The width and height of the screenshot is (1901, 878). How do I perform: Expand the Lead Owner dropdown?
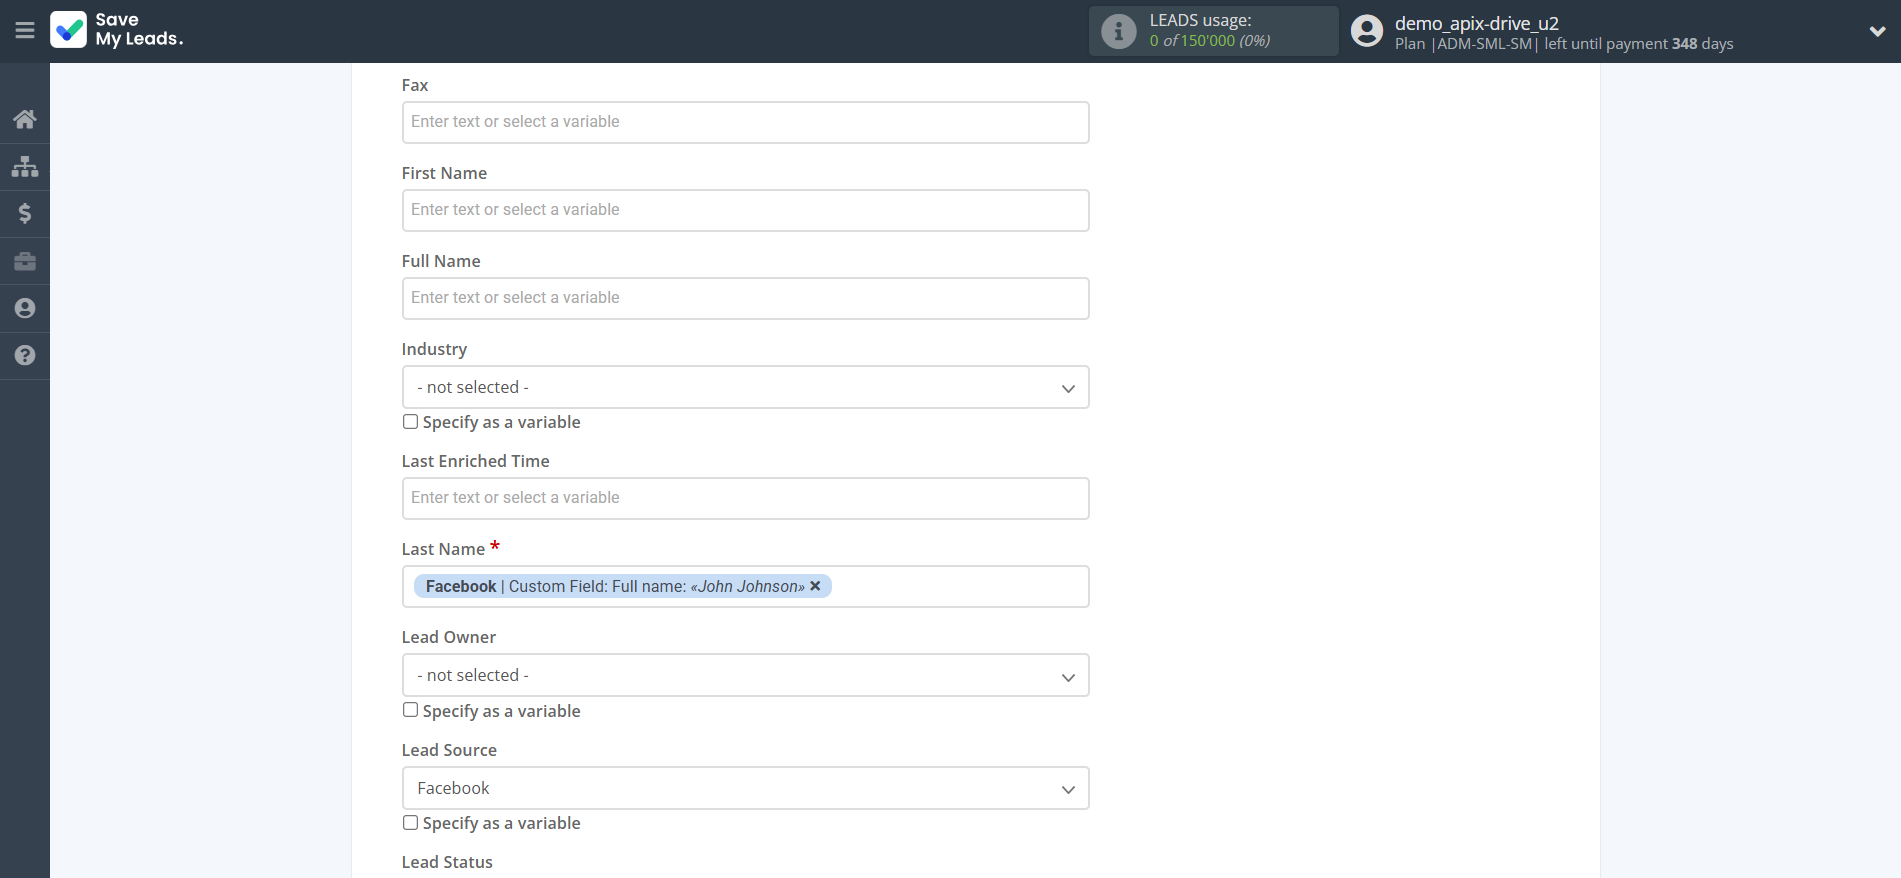coord(745,675)
